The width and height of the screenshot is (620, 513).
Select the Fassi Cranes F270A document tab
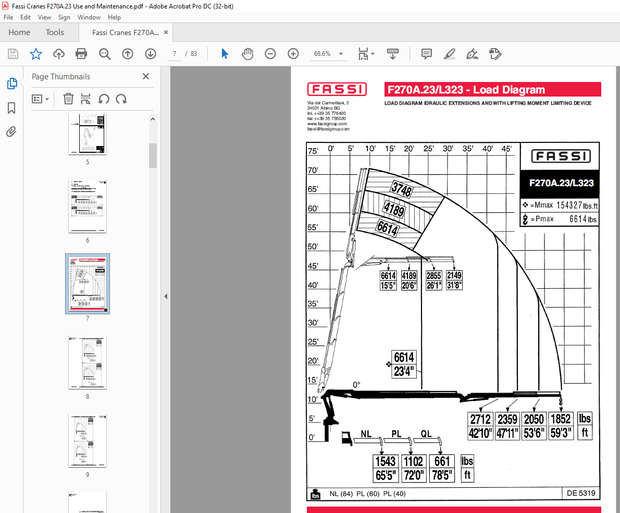point(125,32)
